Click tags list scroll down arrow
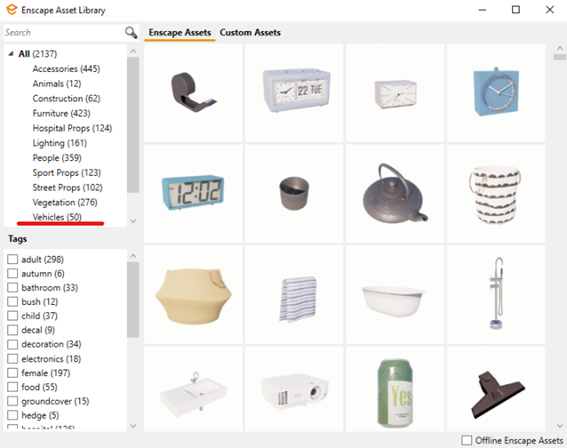This screenshot has width=567, height=448. point(133,426)
